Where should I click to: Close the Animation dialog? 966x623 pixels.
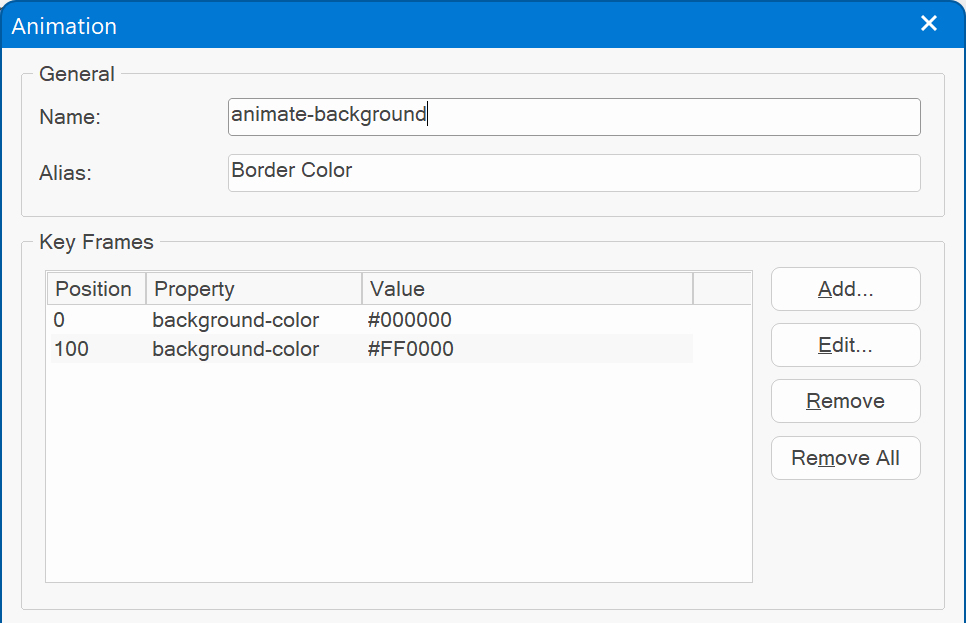[x=929, y=24]
